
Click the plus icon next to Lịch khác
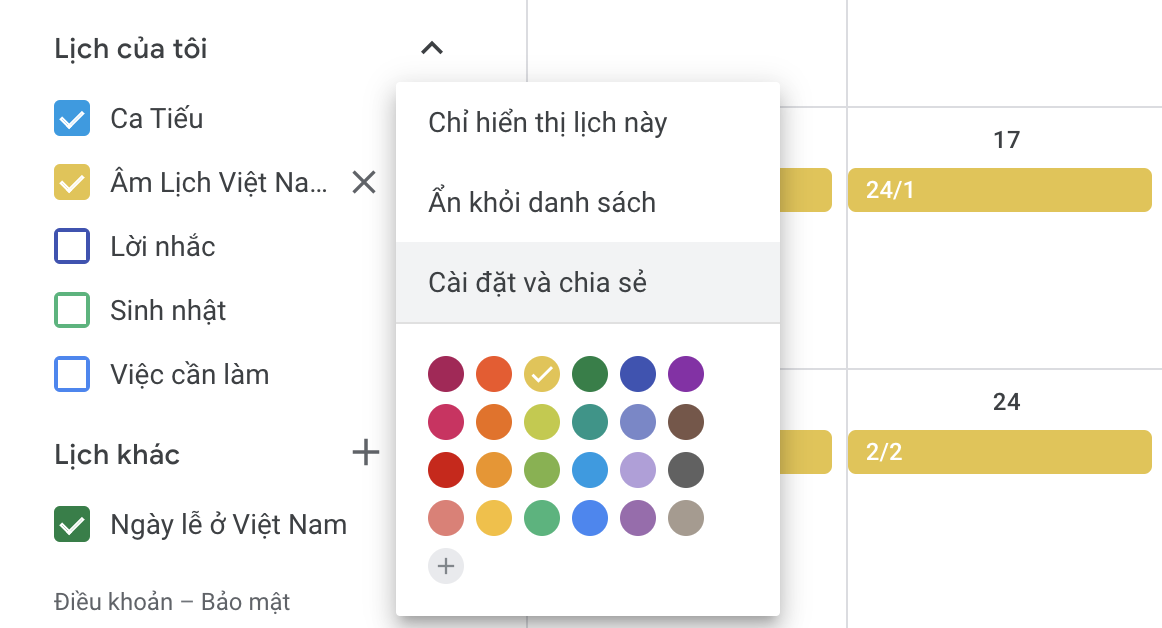(x=366, y=453)
